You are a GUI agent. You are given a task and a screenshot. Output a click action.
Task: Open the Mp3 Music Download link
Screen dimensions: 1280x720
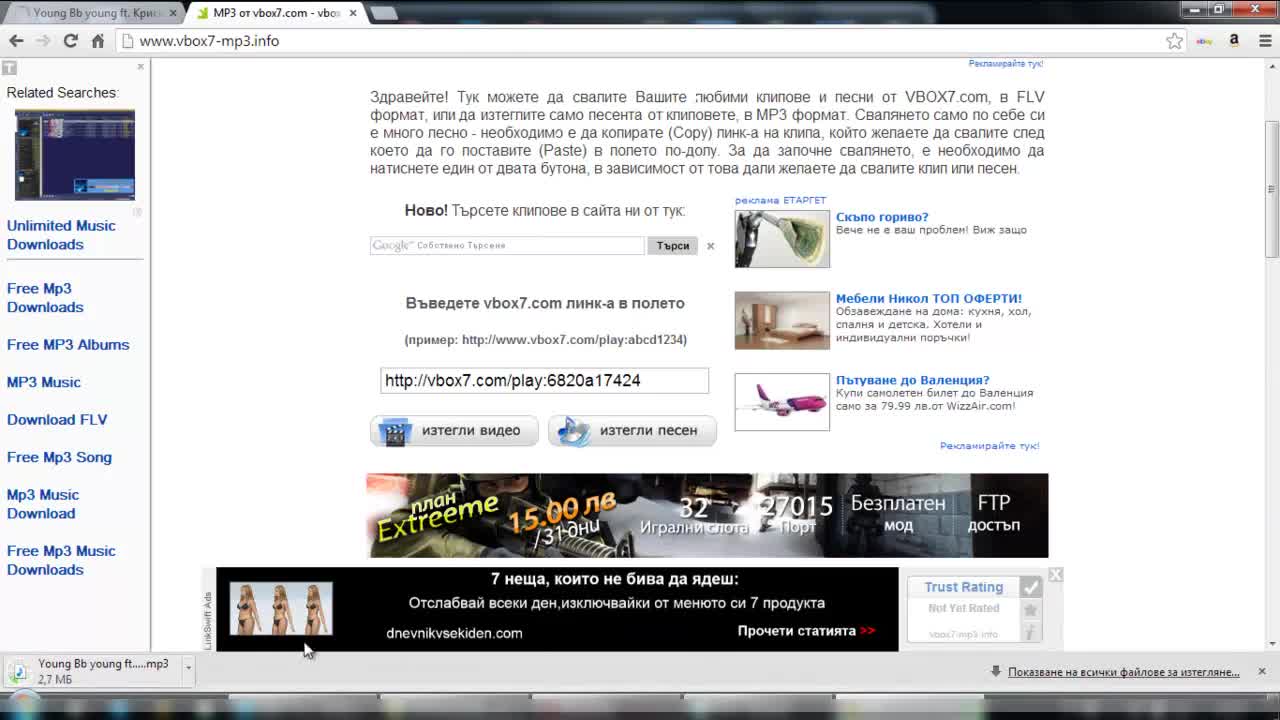coord(43,504)
